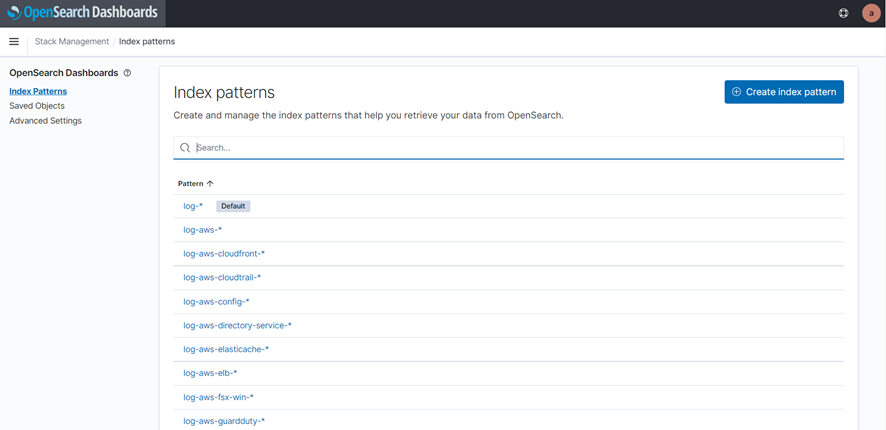886x430 pixels.
Task: Open the log-aws-cloudfront-* index pattern
Action: point(224,254)
